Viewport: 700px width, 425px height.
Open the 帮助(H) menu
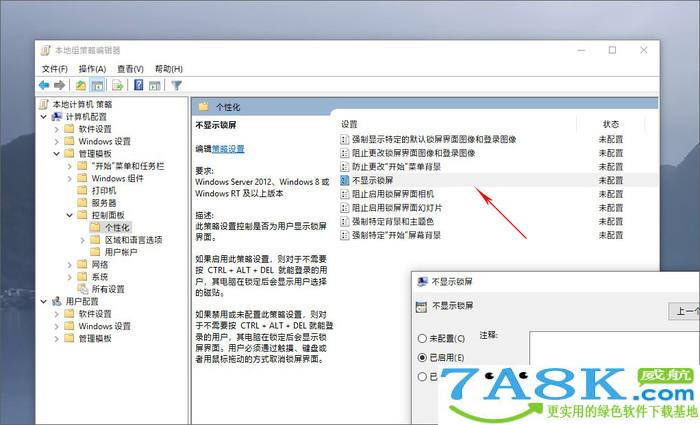[x=169, y=69]
